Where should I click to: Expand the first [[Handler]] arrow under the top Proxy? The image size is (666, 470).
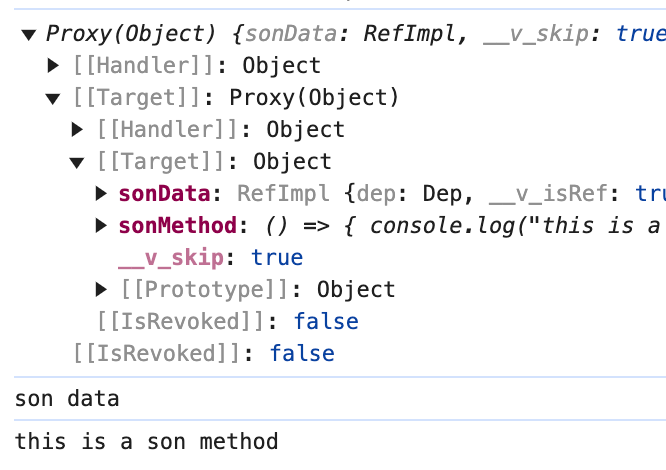(54, 66)
